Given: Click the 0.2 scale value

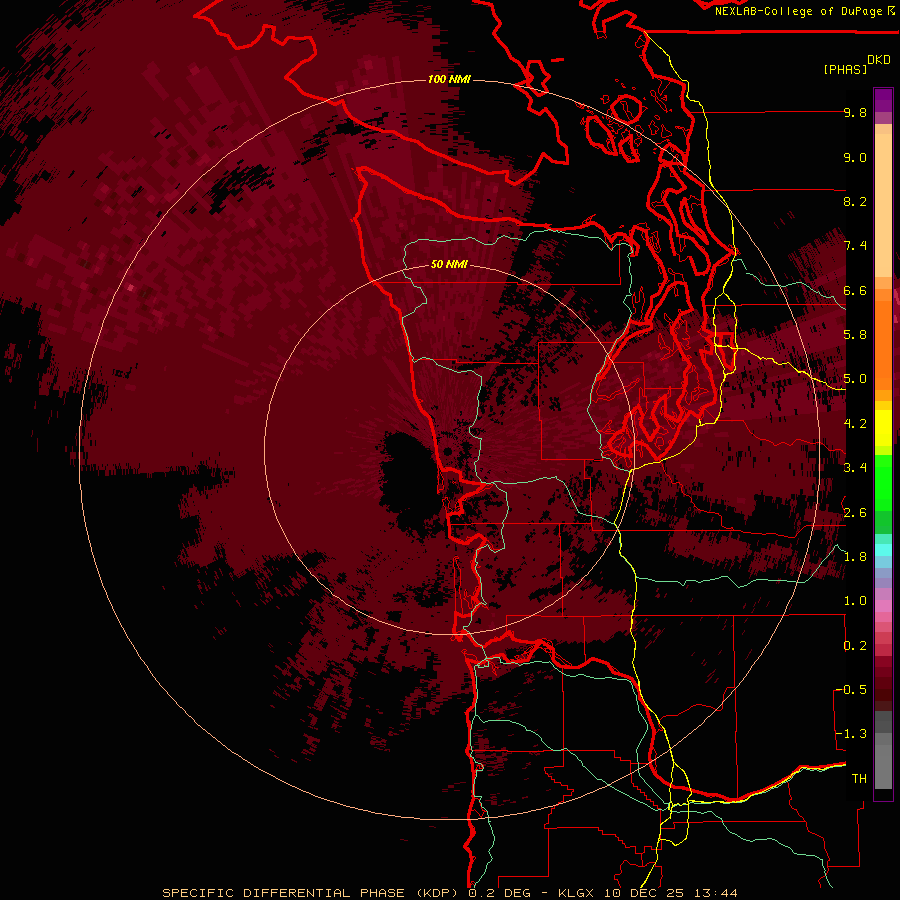Looking at the screenshot, I should [855, 646].
